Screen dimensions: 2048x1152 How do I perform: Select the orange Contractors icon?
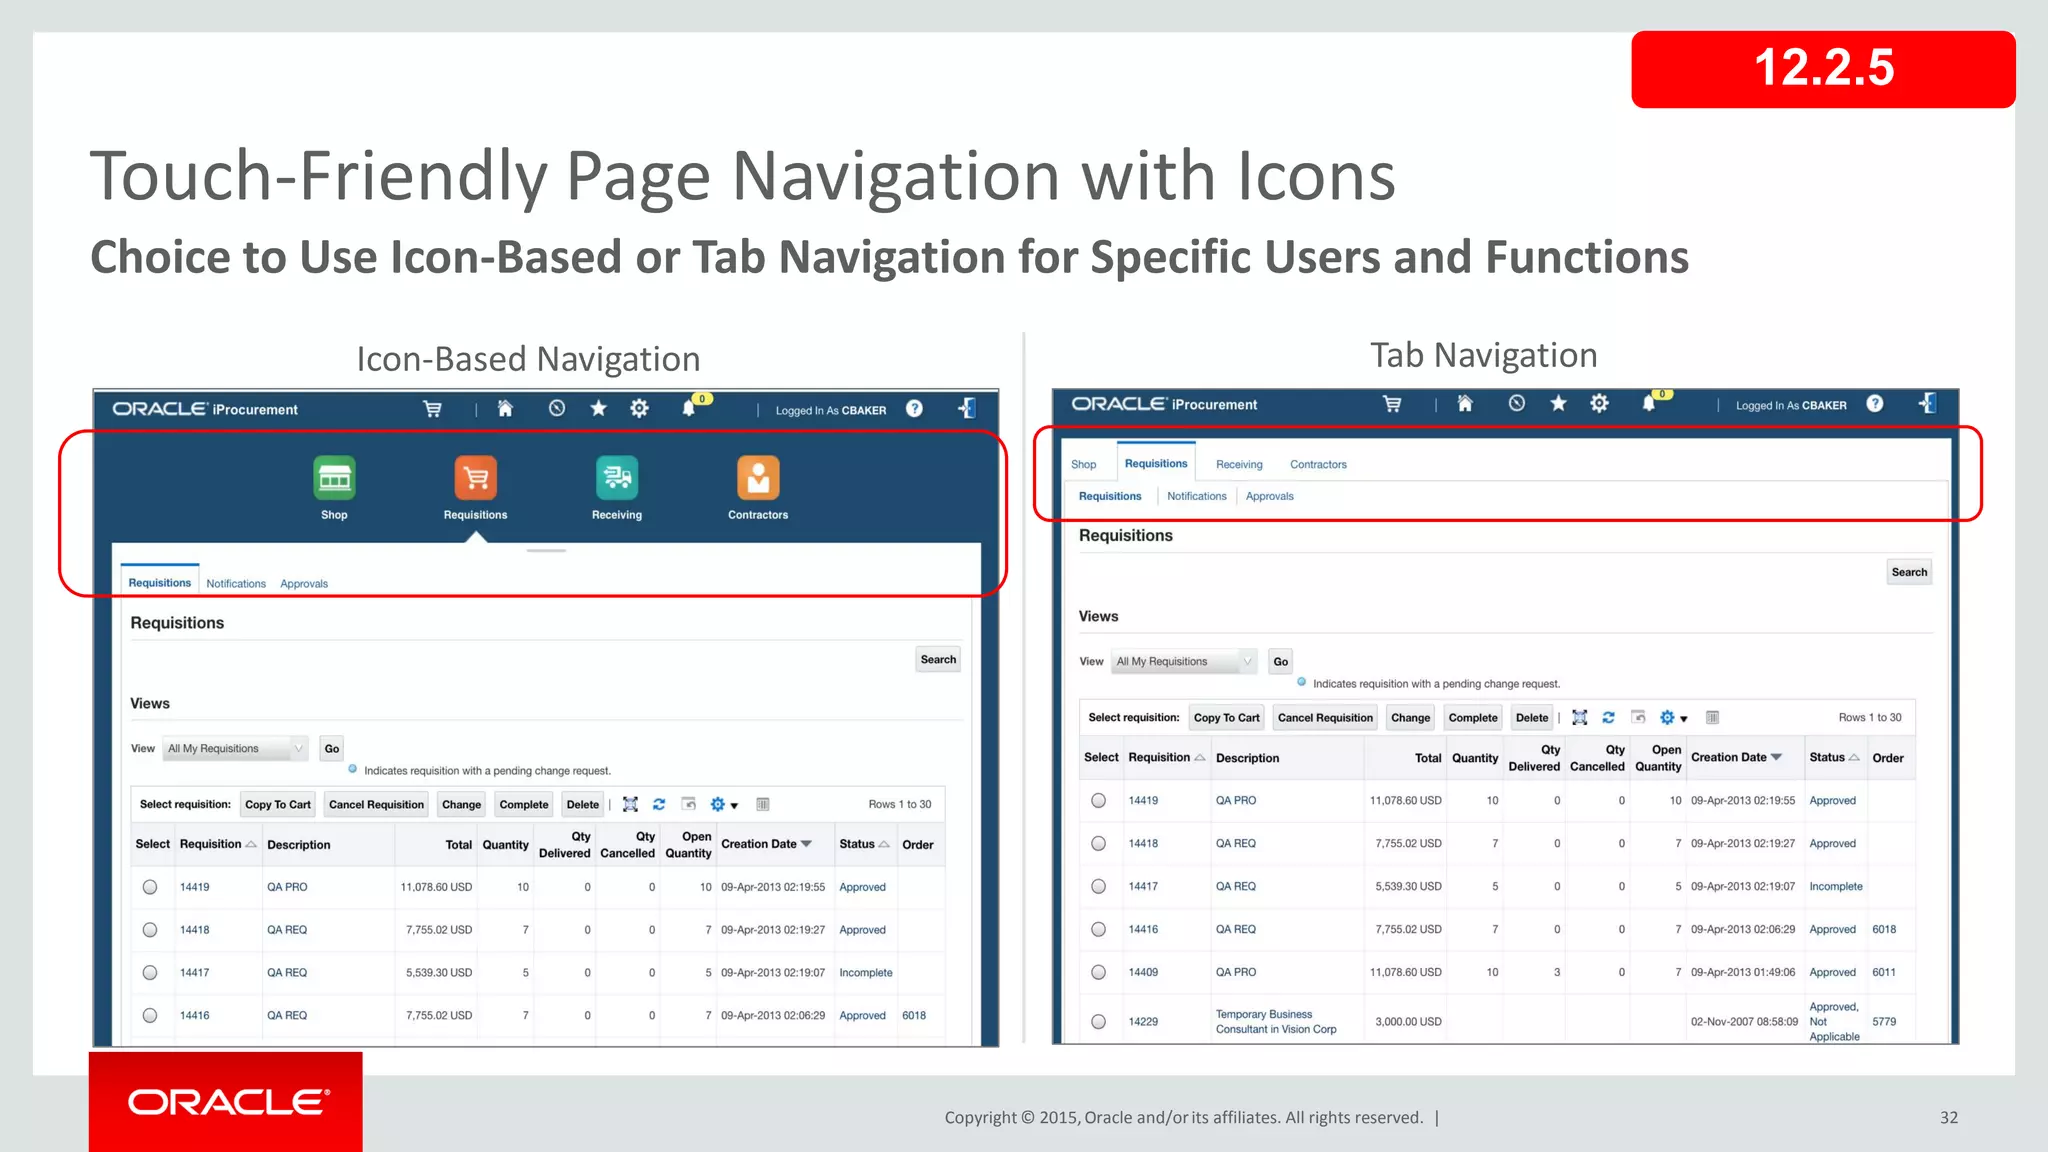coord(758,478)
